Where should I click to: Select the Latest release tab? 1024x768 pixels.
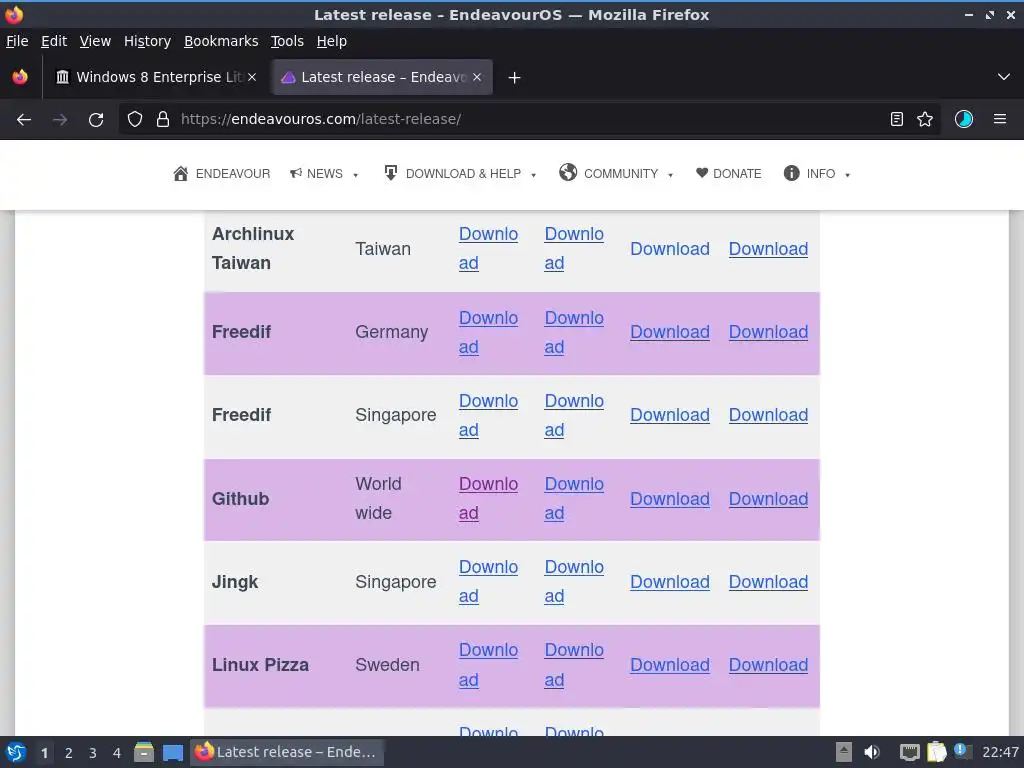click(382, 77)
